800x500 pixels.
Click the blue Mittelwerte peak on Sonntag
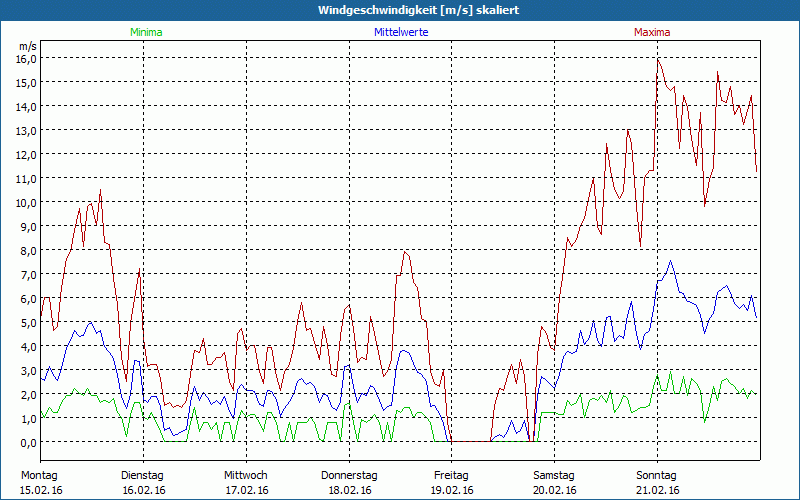tap(670, 261)
